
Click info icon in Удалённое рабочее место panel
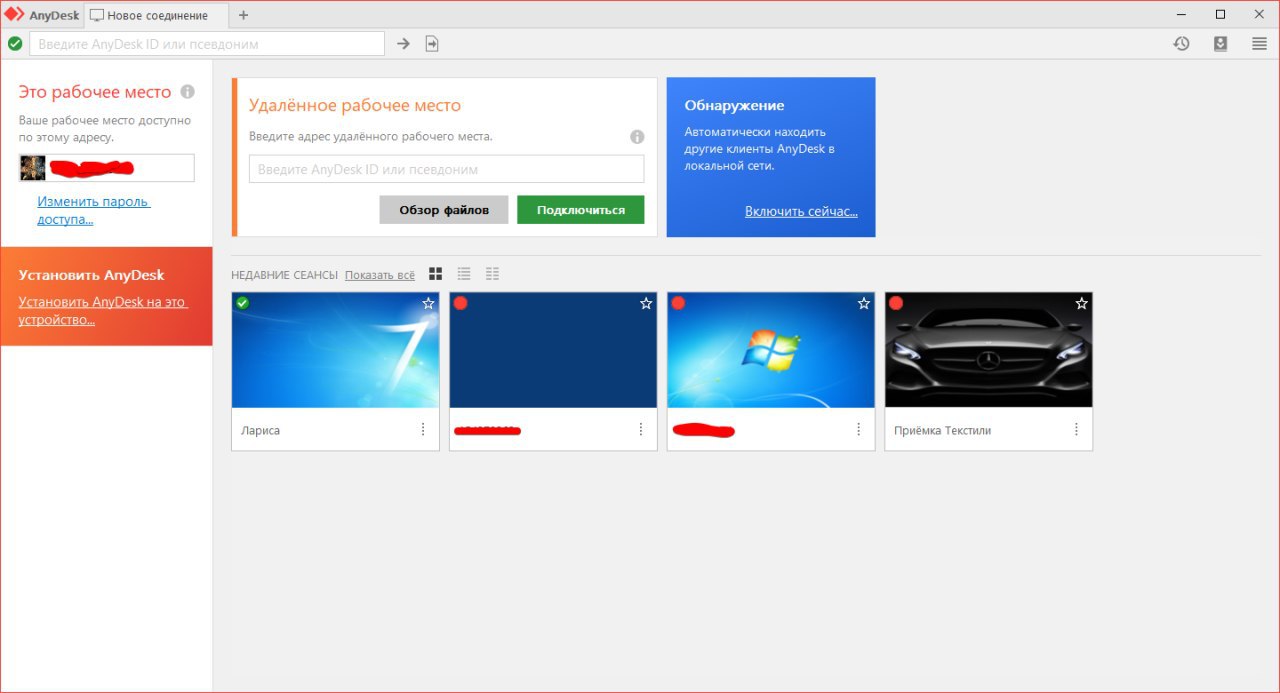point(637,137)
